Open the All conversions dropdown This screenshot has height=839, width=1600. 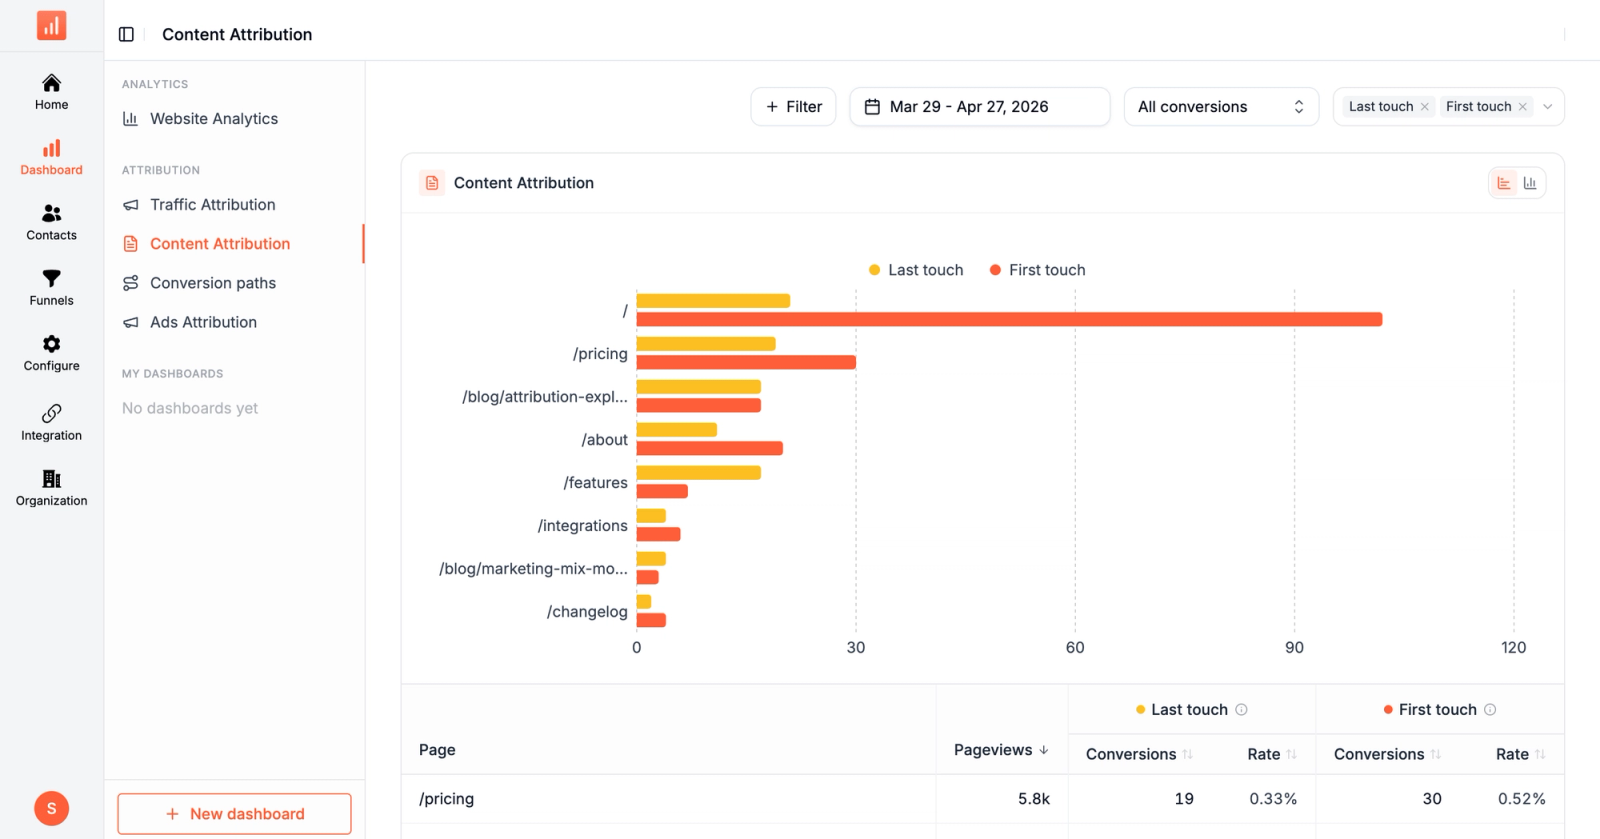[1221, 107]
